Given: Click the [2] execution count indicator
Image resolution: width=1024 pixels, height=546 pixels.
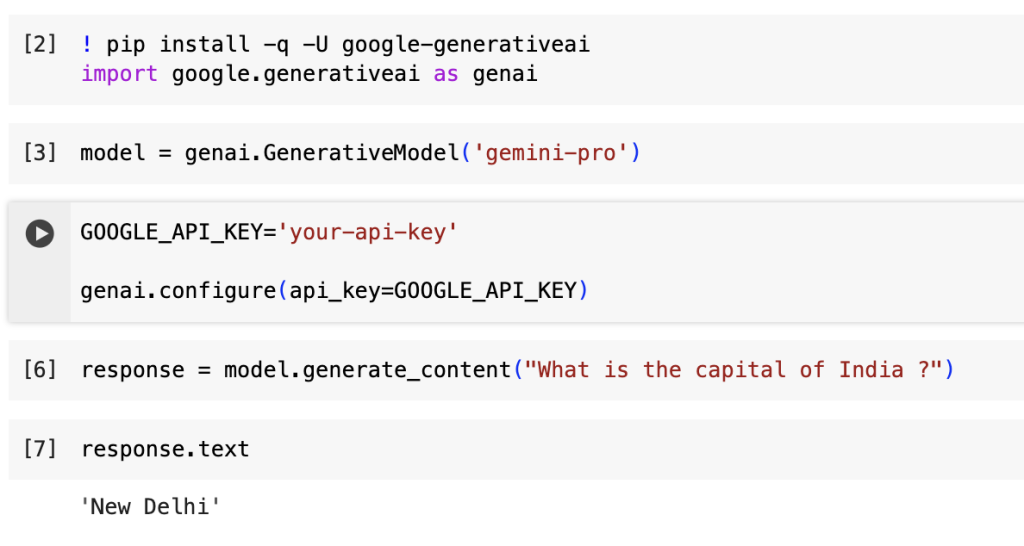Looking at the screenshot, I should (x=39, y=45).
